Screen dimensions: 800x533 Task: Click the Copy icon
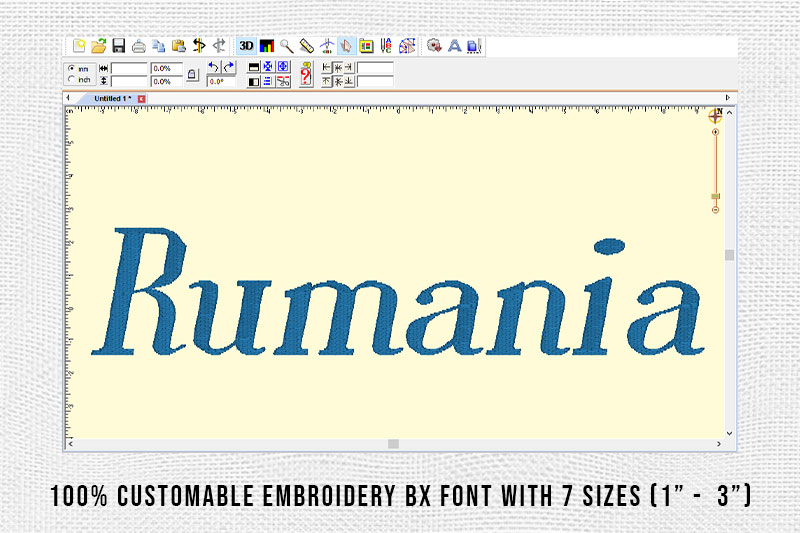click(x=159, y=46)
